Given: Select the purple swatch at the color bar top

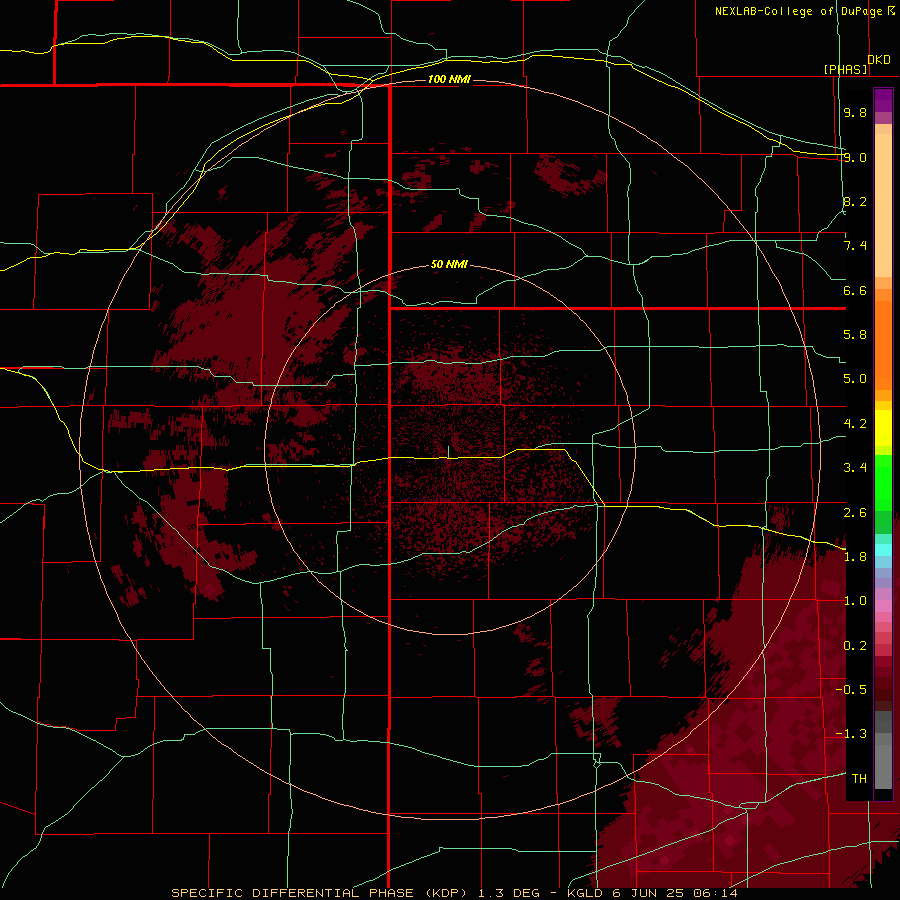Looking at the screenshot, I should click(x=883, y=100).
